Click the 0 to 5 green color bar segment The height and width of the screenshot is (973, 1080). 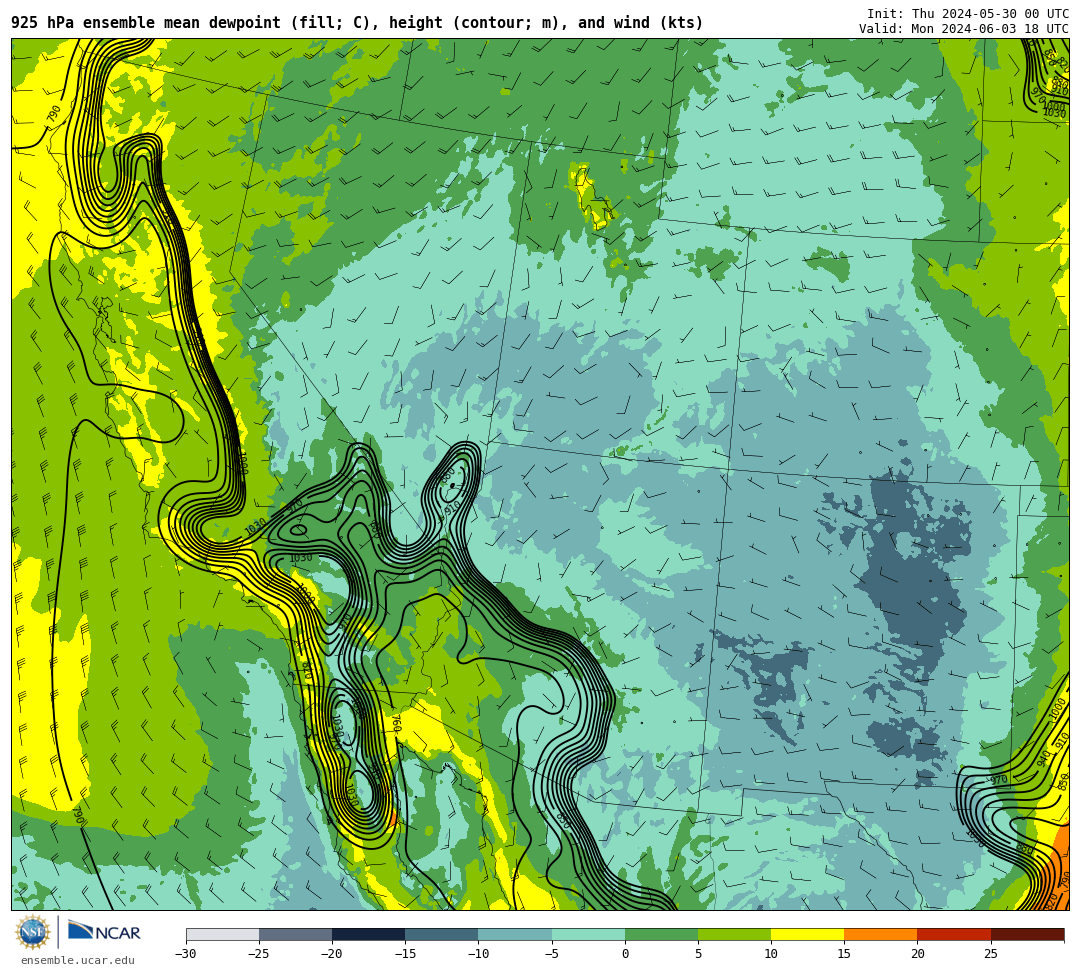coord(661,934)
